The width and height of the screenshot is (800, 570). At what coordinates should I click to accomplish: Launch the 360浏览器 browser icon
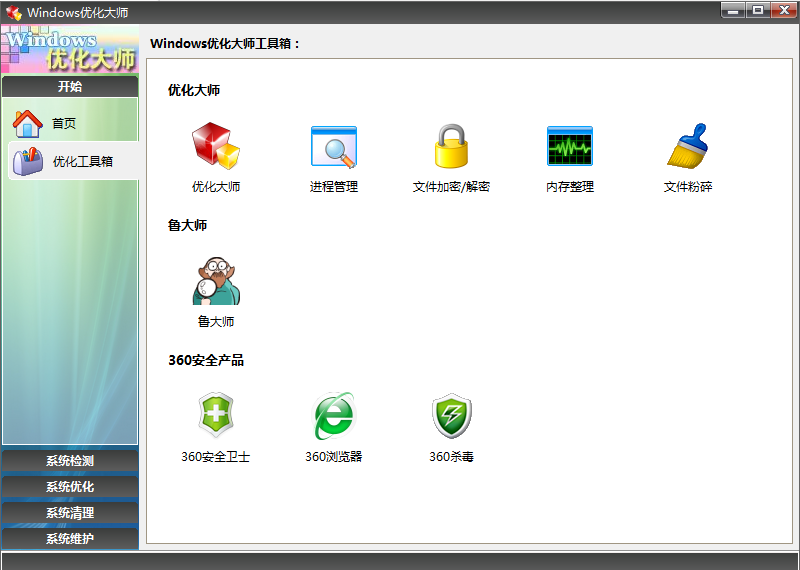click(x=333, y=416)
